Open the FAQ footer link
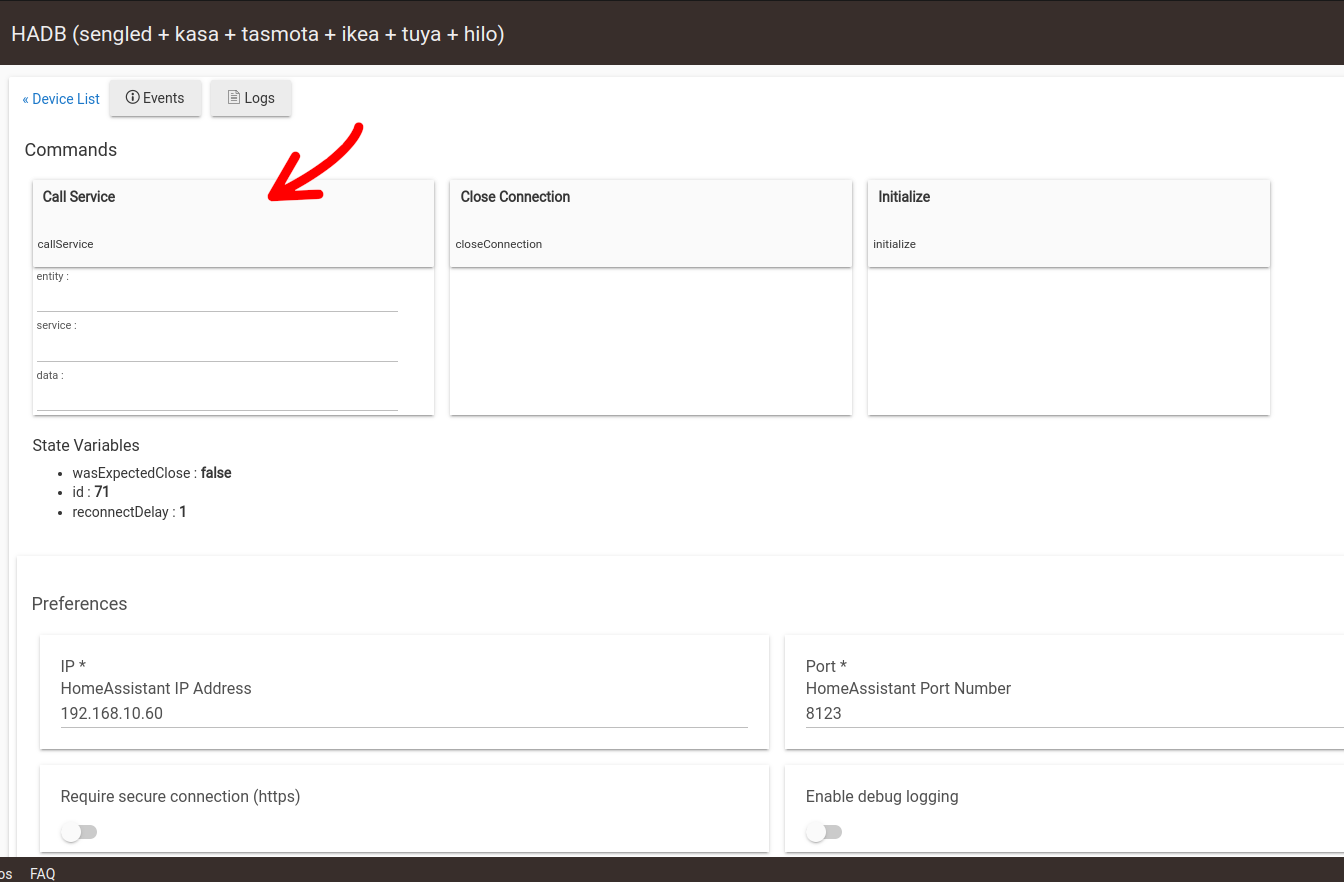 (43, 873)
